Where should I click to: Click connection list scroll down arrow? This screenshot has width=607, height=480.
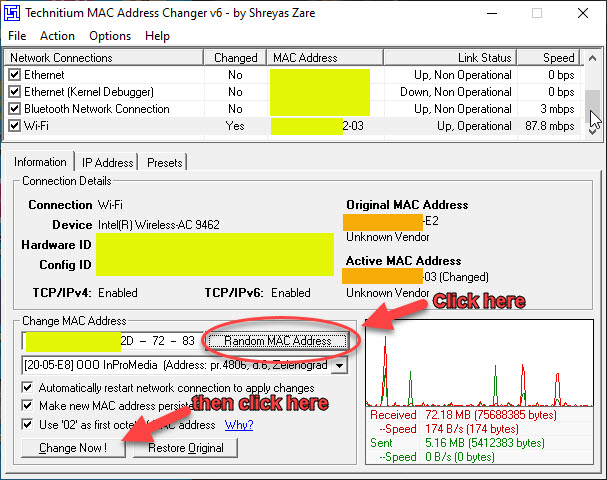pos(592,132)
